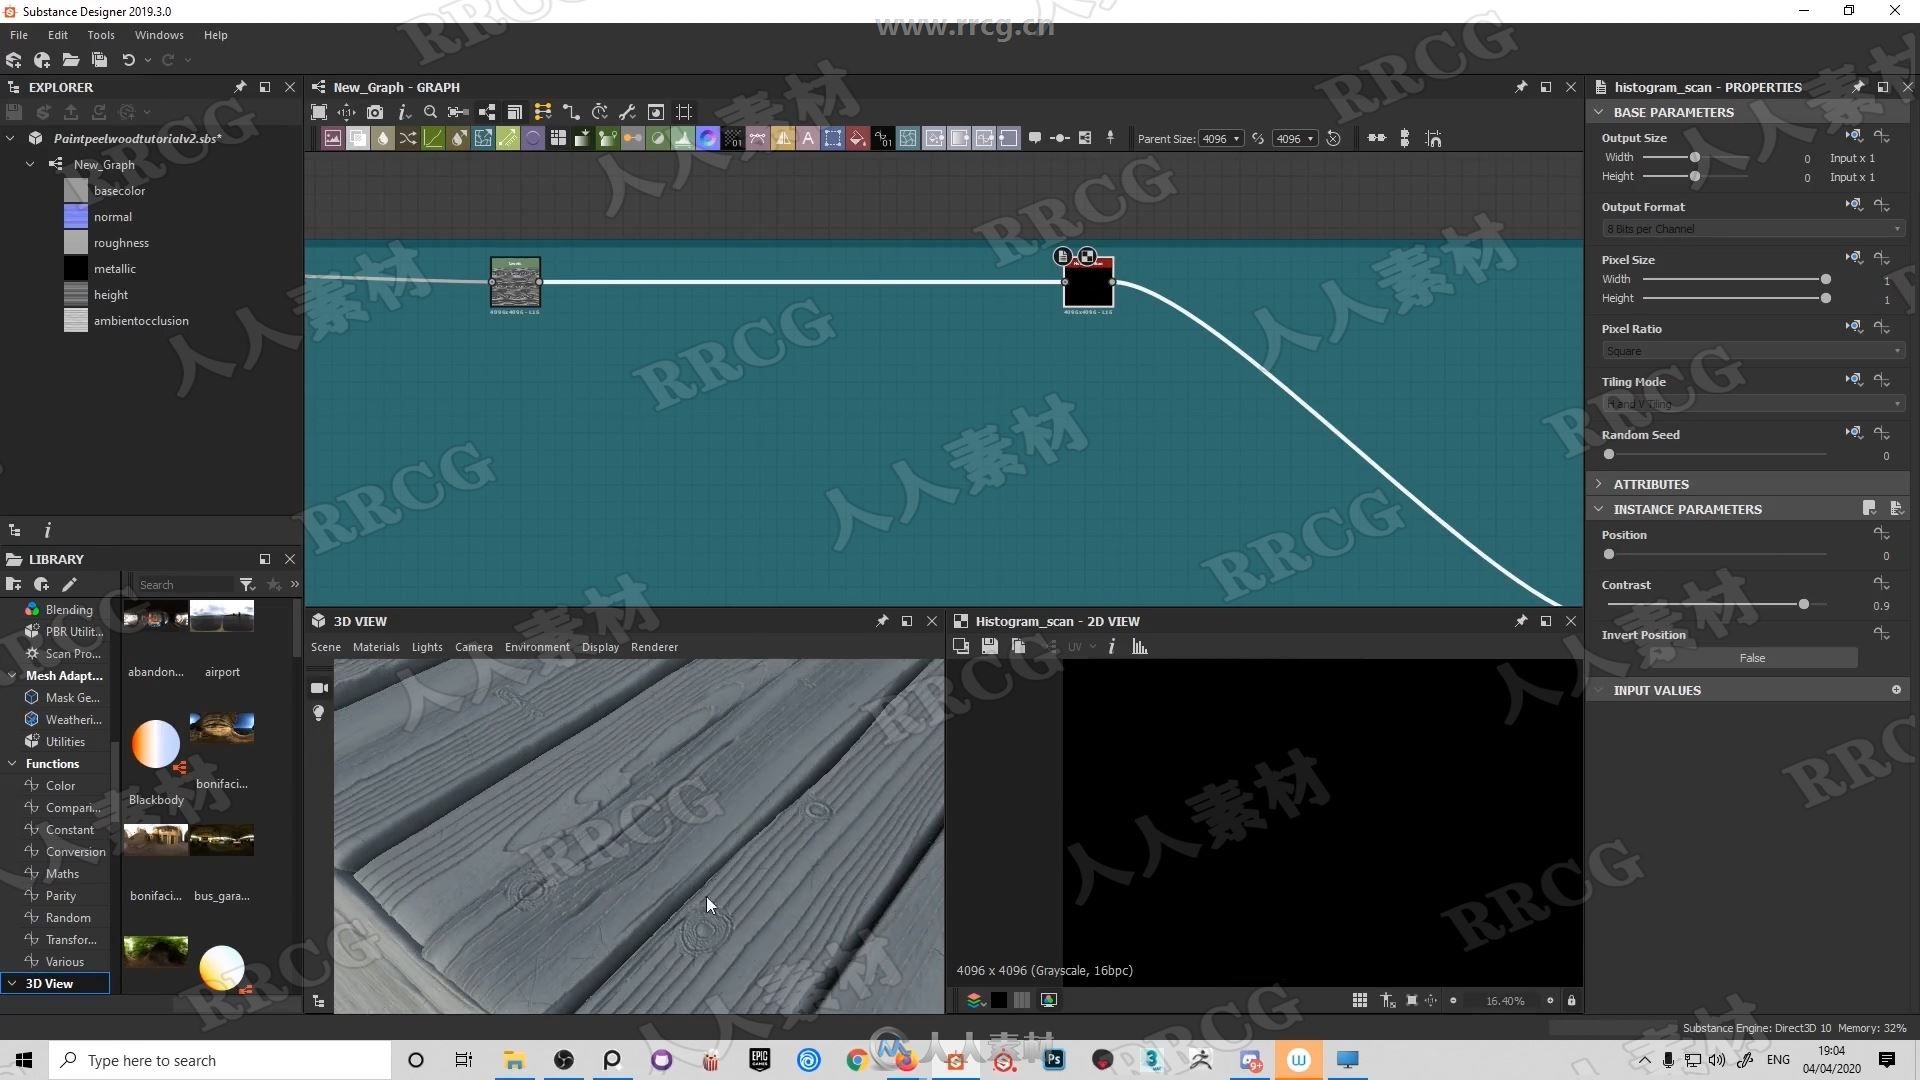
Task: Click the info icon in 2D view toolbar
Action: (x=1111, y=647)
